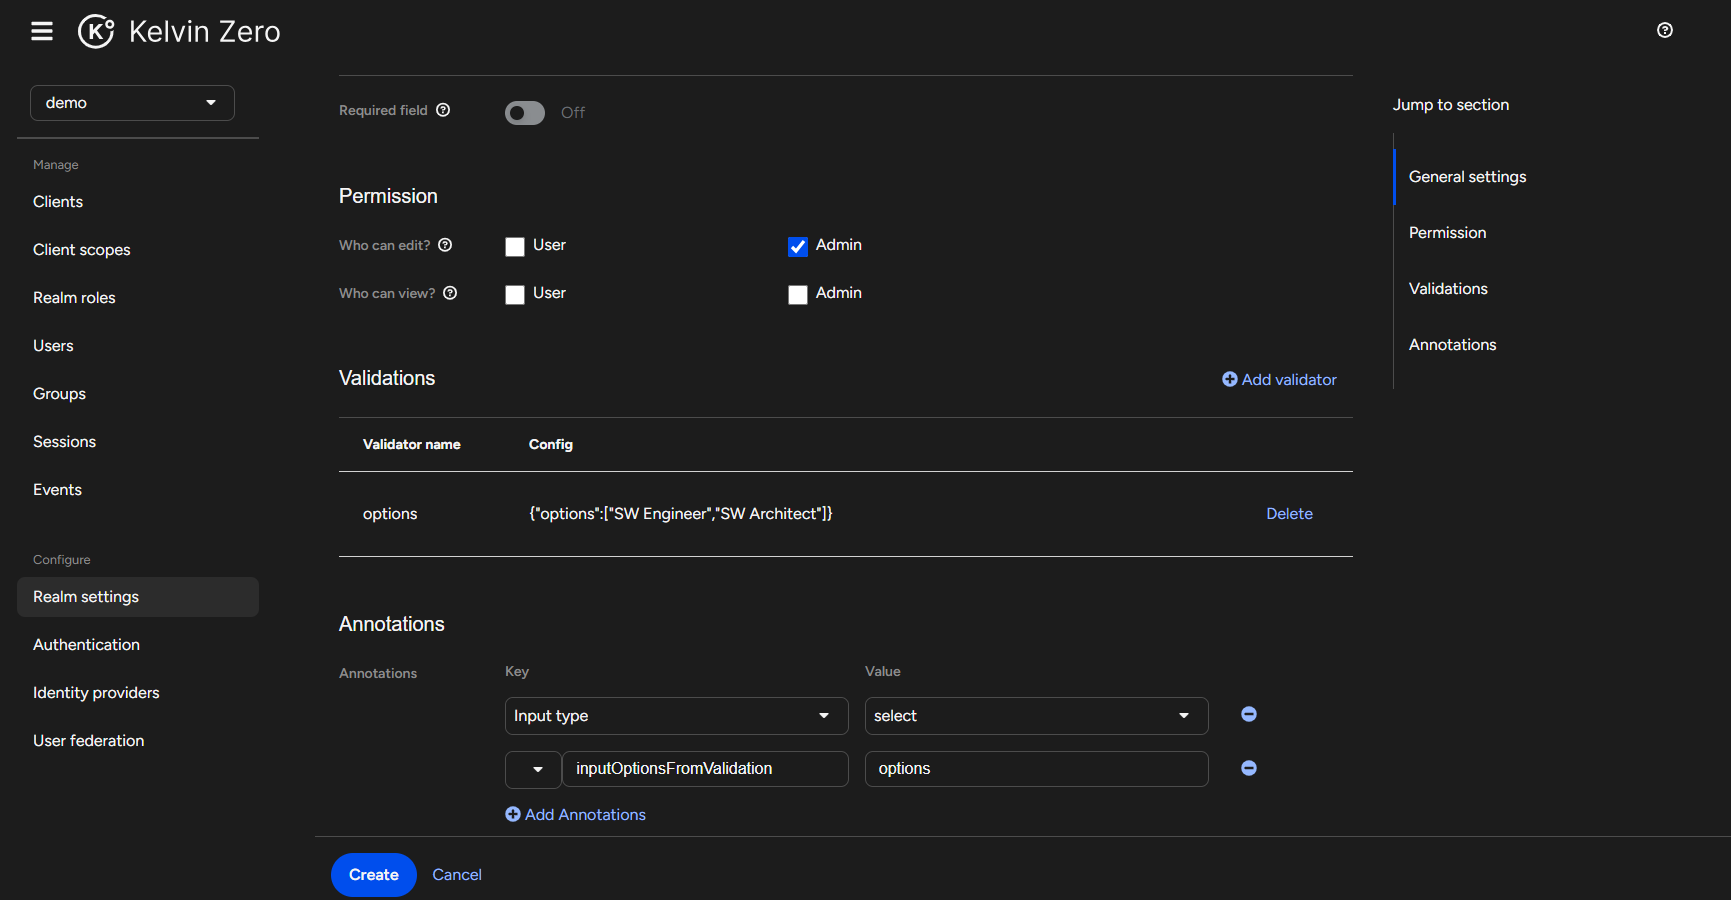Click the options value input field
Viewport: 1731px width, 900px height.
tap(1036, 769)
